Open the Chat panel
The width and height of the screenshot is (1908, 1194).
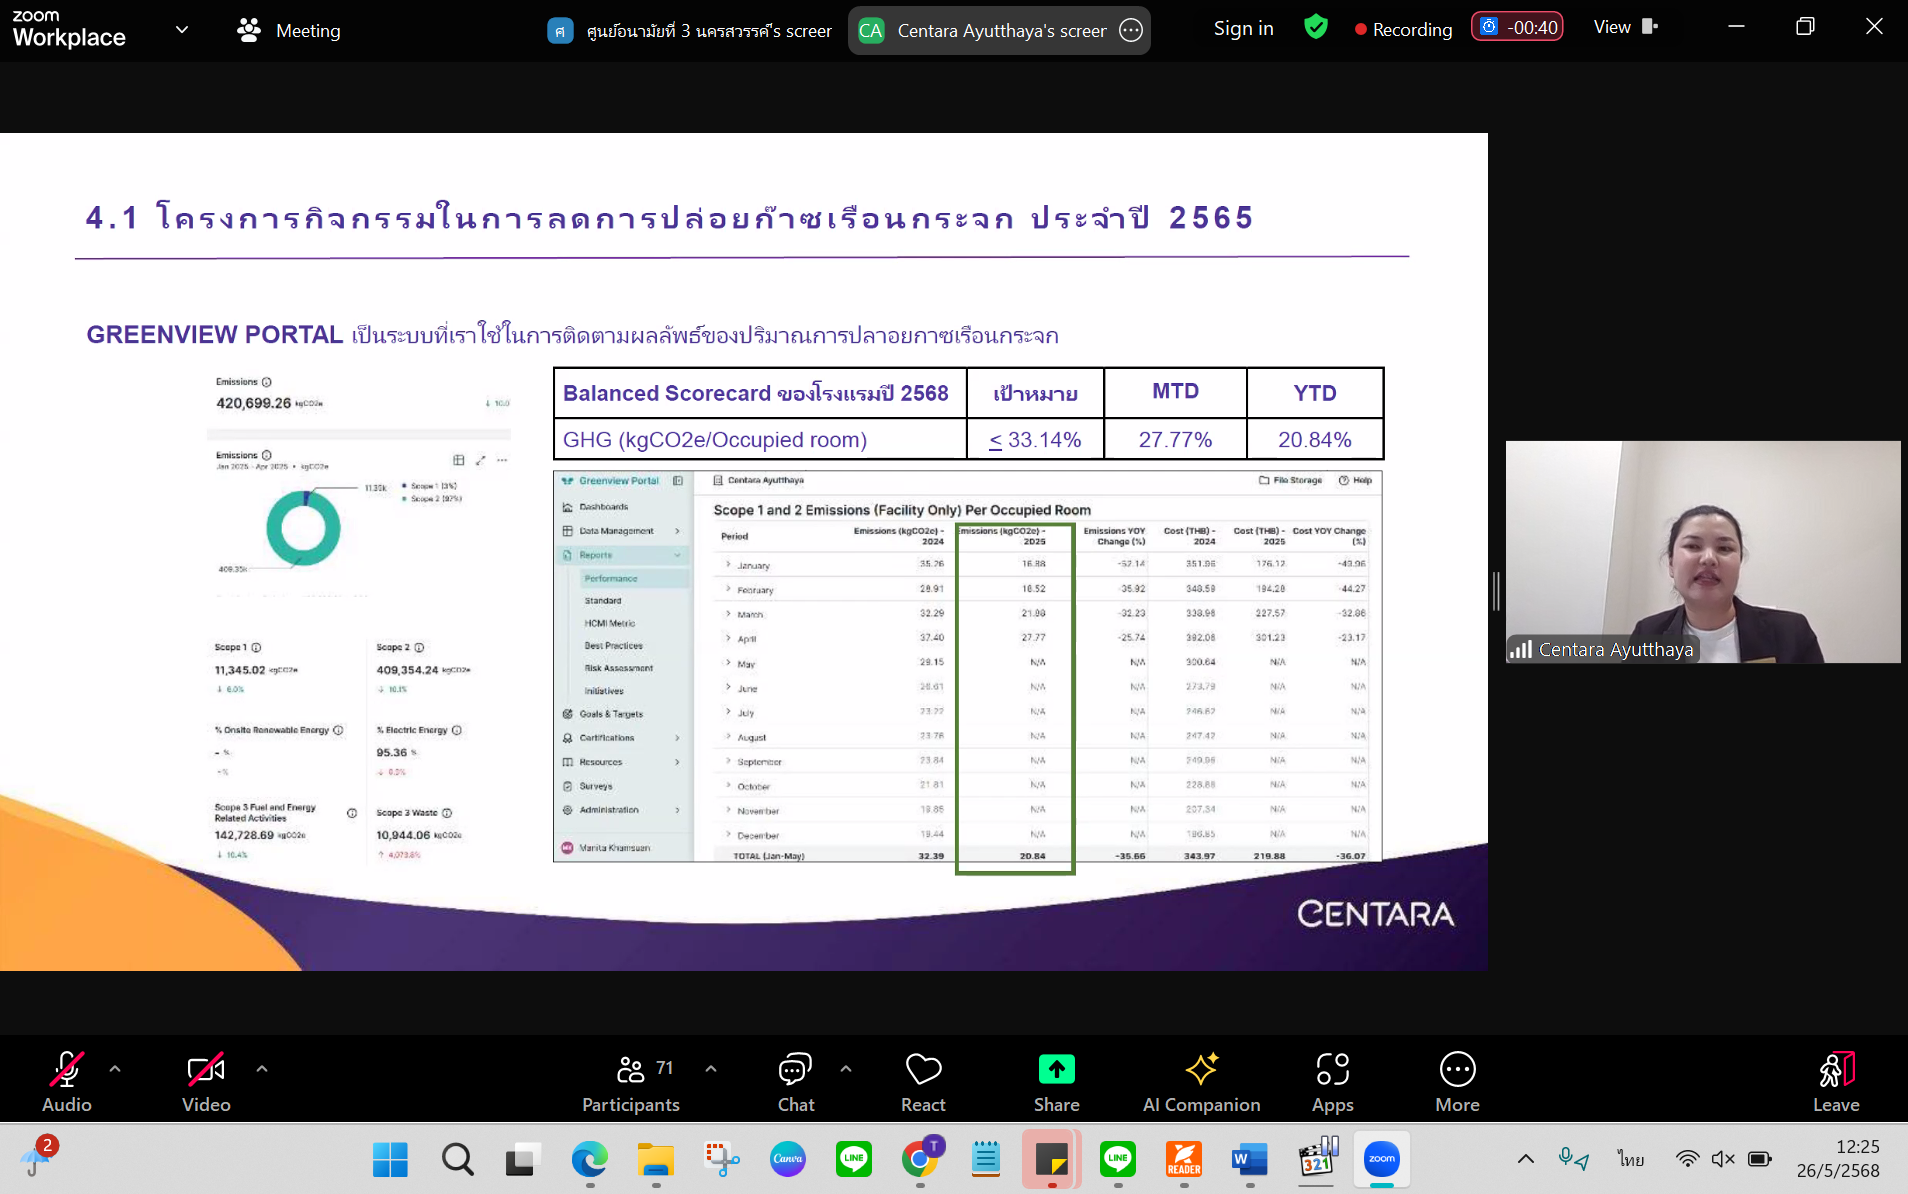coord(796,1081)
